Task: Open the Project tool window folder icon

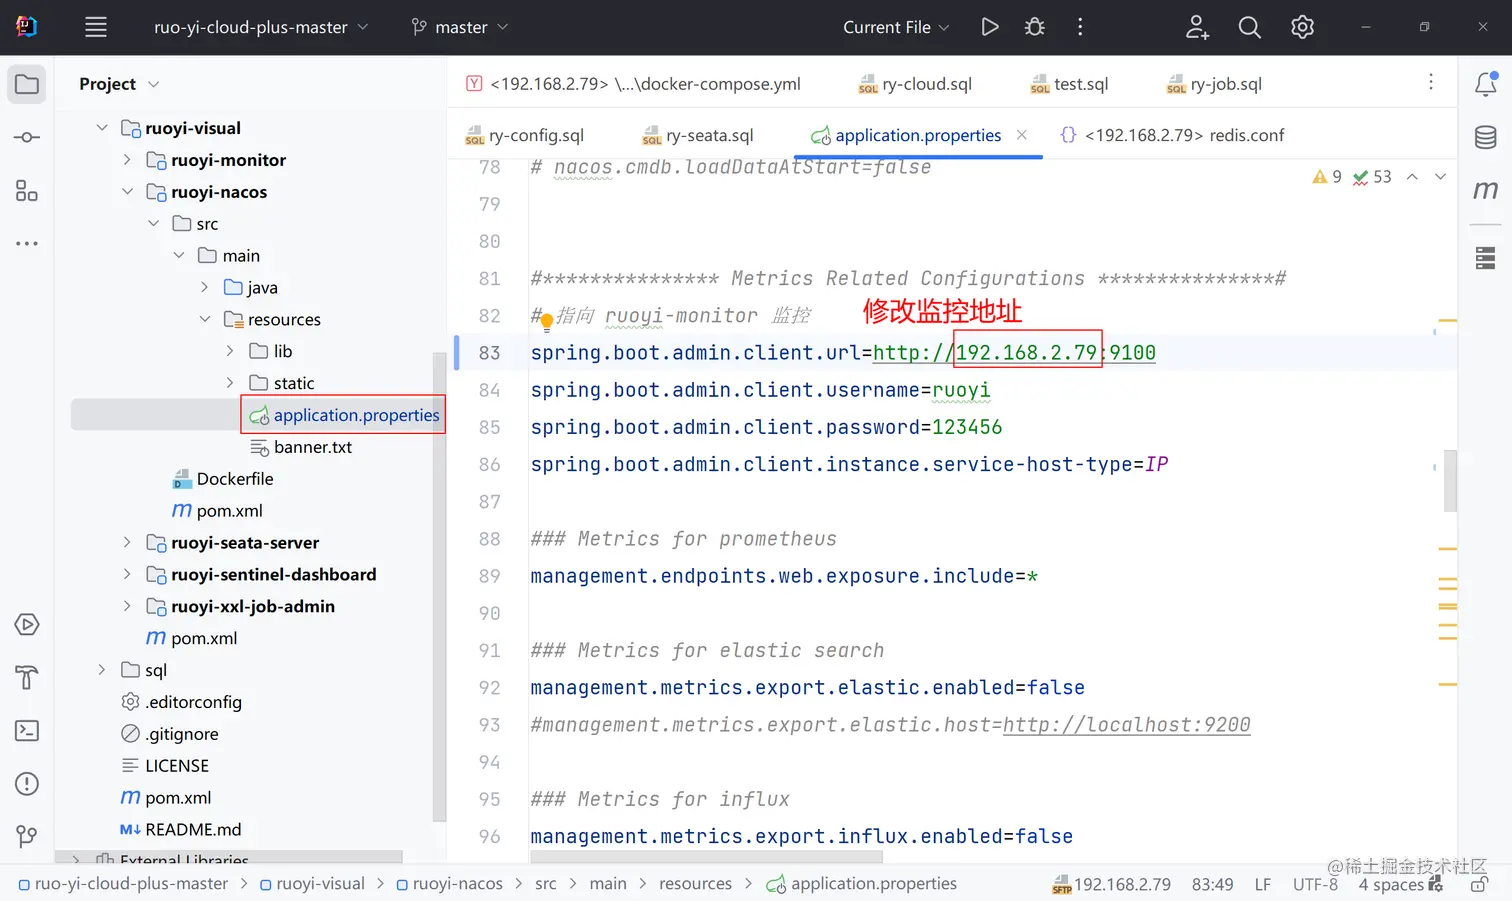Action: point(27,84)
